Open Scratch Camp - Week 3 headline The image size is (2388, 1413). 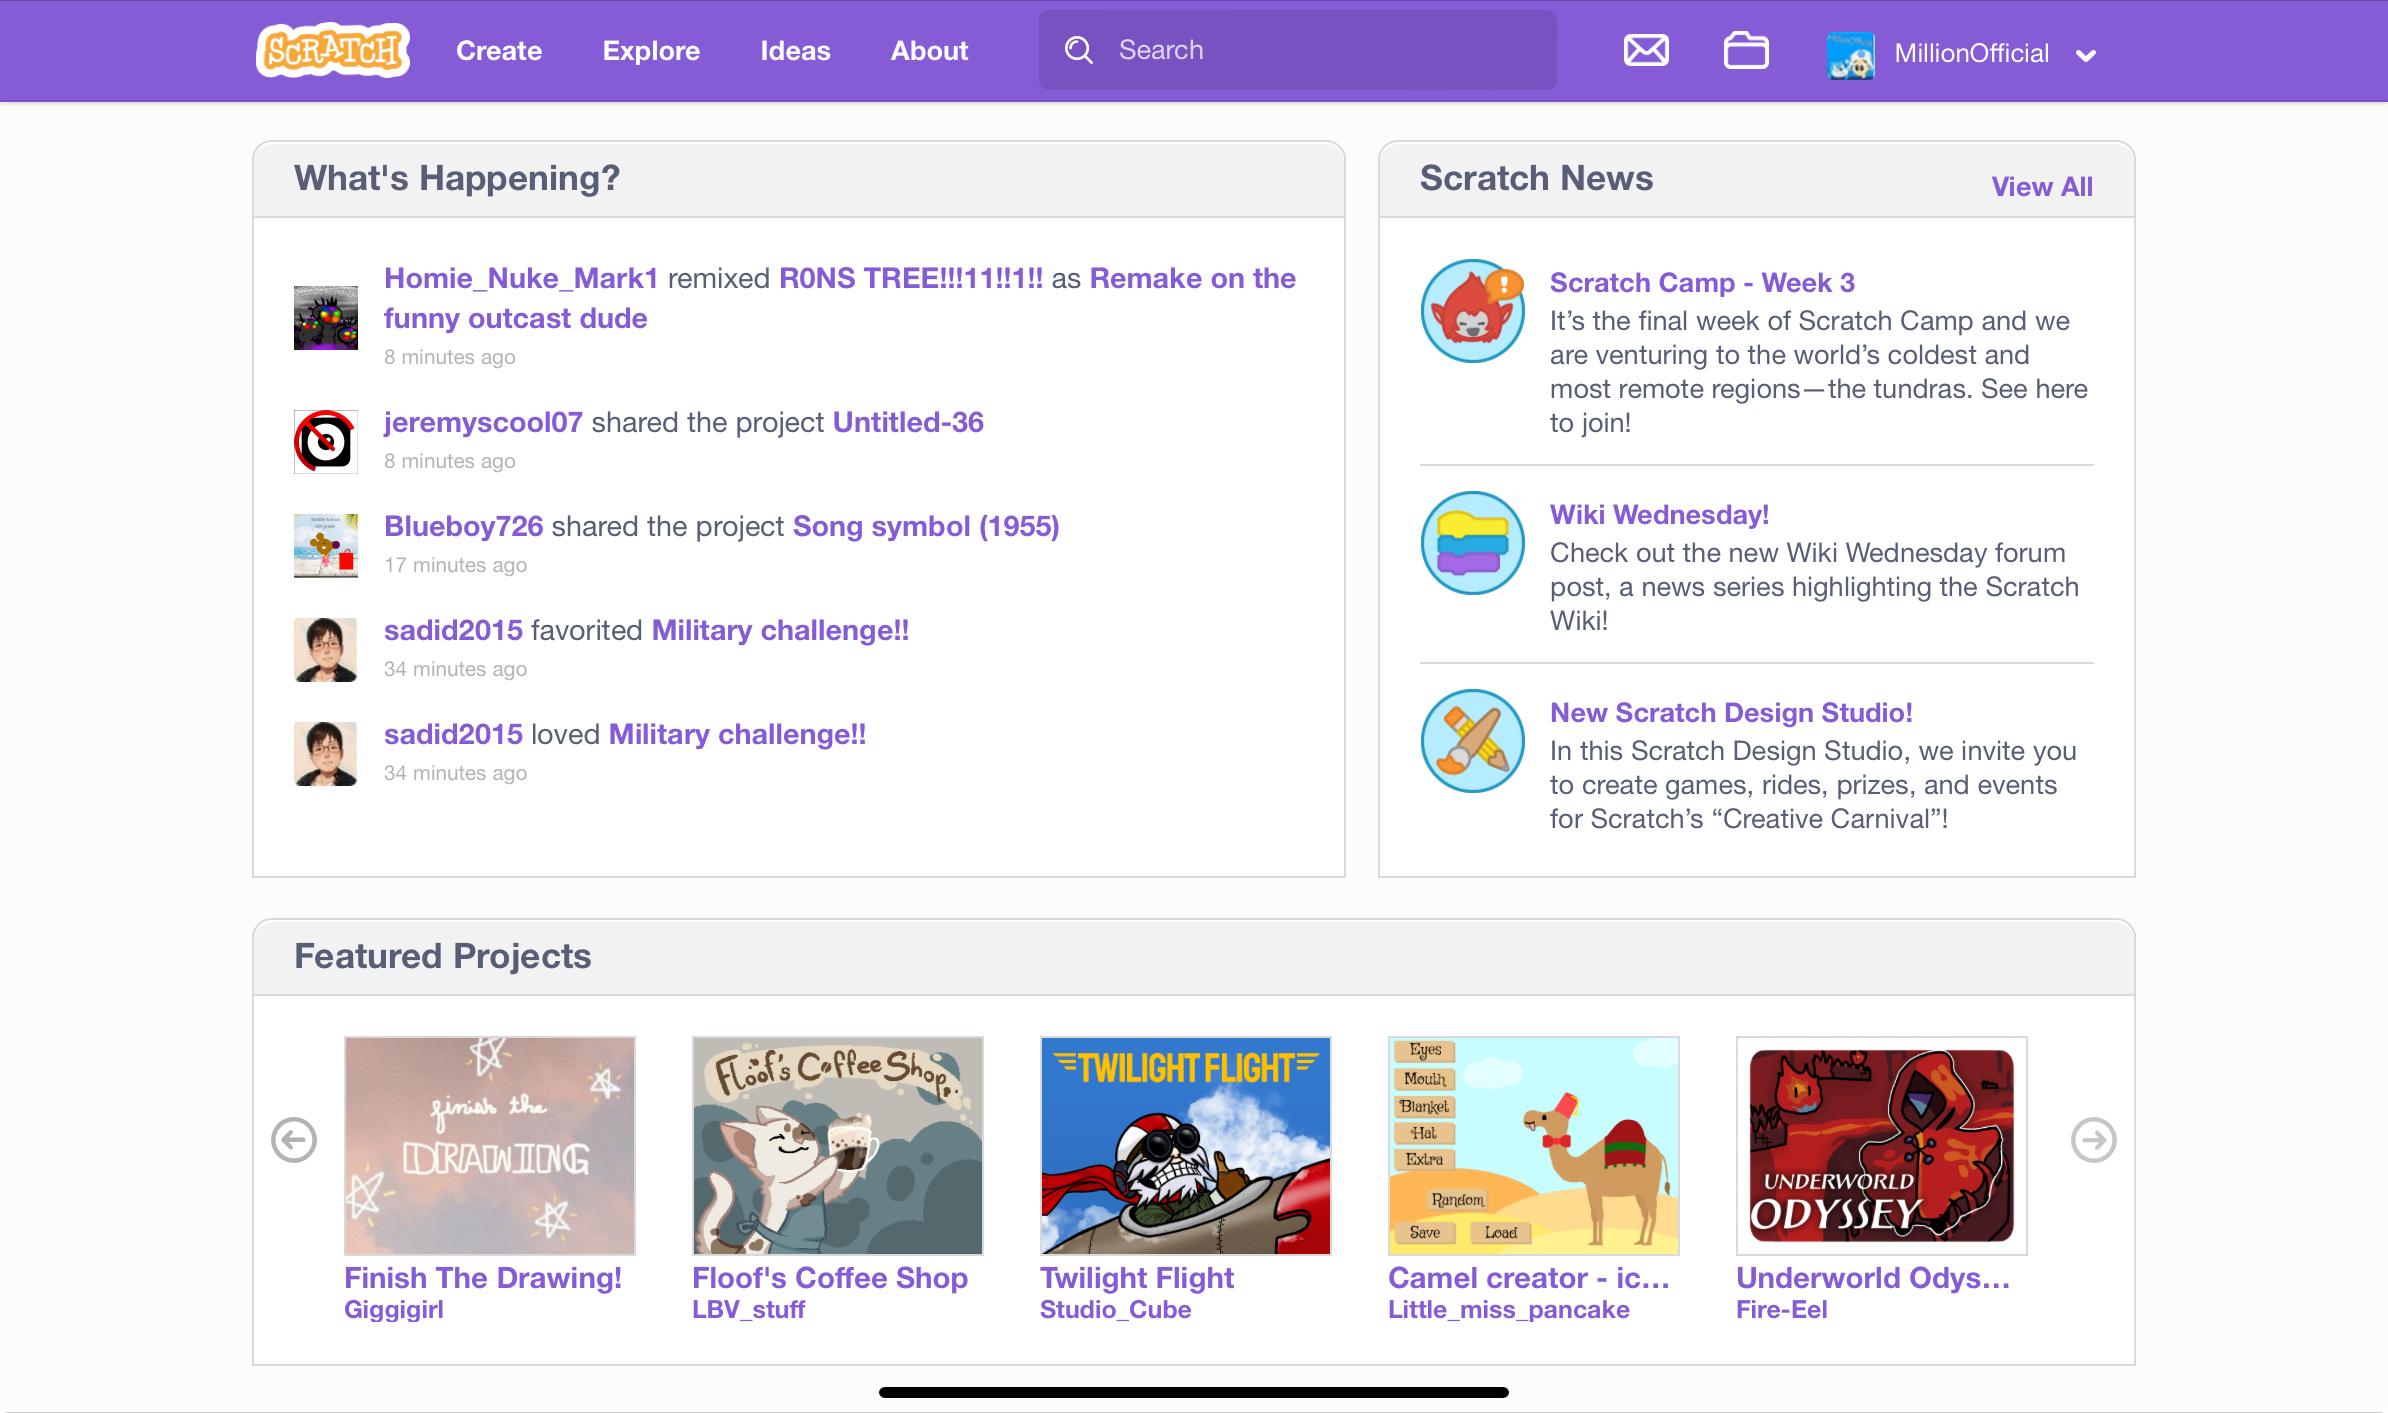tap(1702, 283)
